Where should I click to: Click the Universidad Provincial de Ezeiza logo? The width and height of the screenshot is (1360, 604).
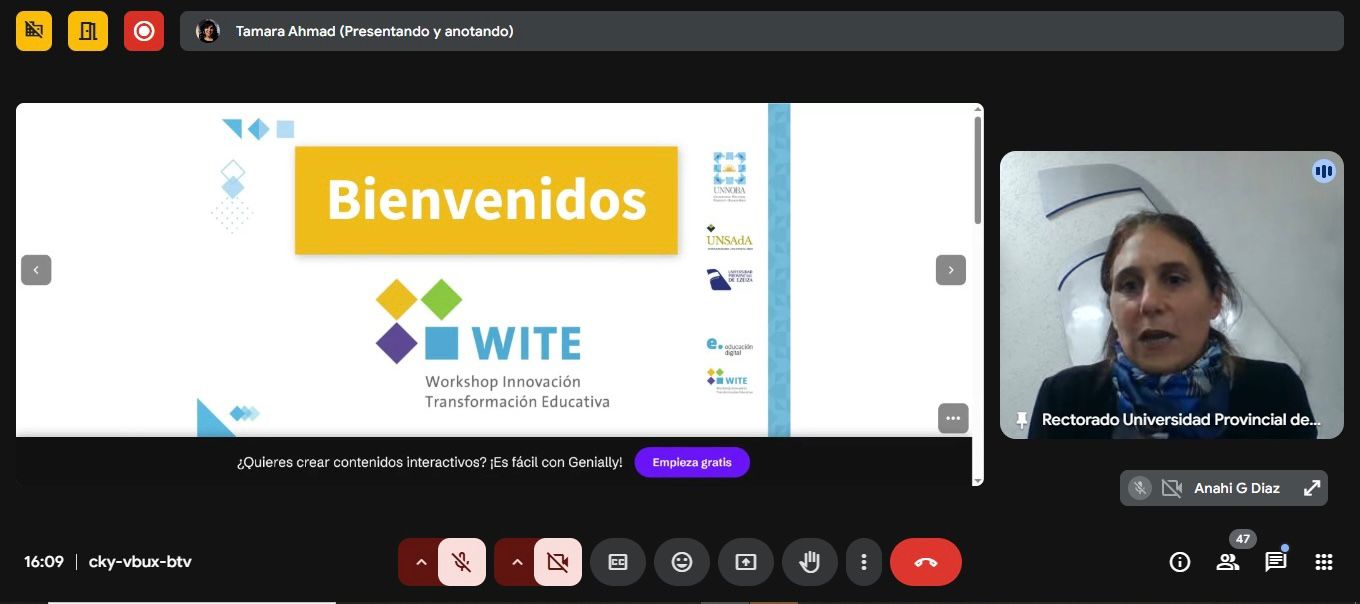pyautogui.click(x=729, y=279)
